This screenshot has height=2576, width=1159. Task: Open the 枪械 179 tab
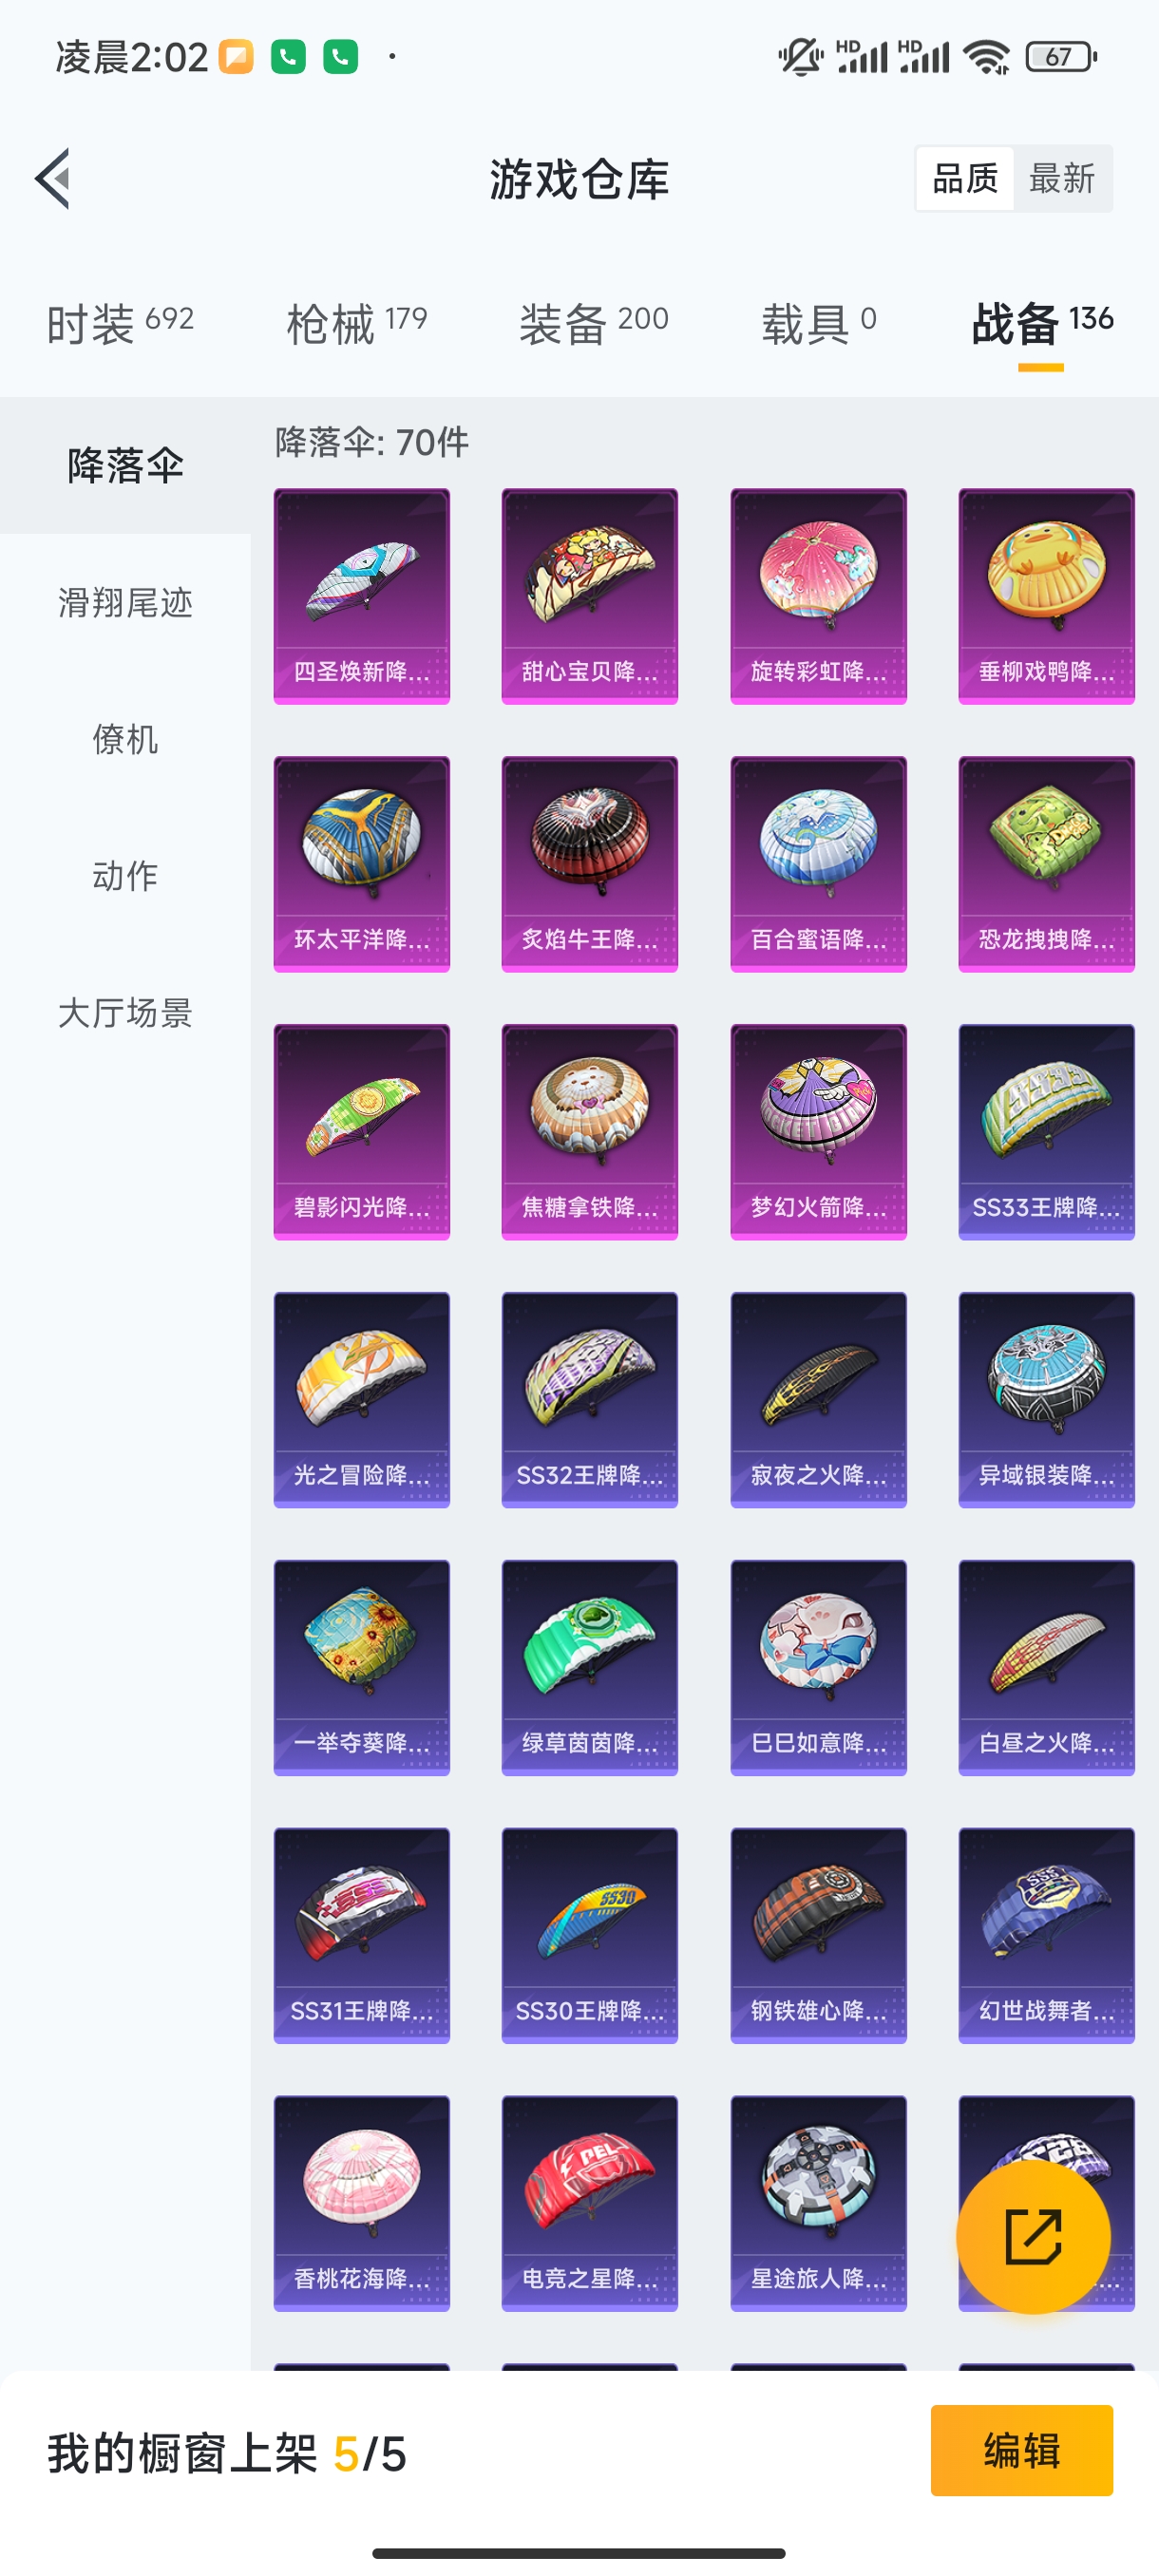(357, 323)
